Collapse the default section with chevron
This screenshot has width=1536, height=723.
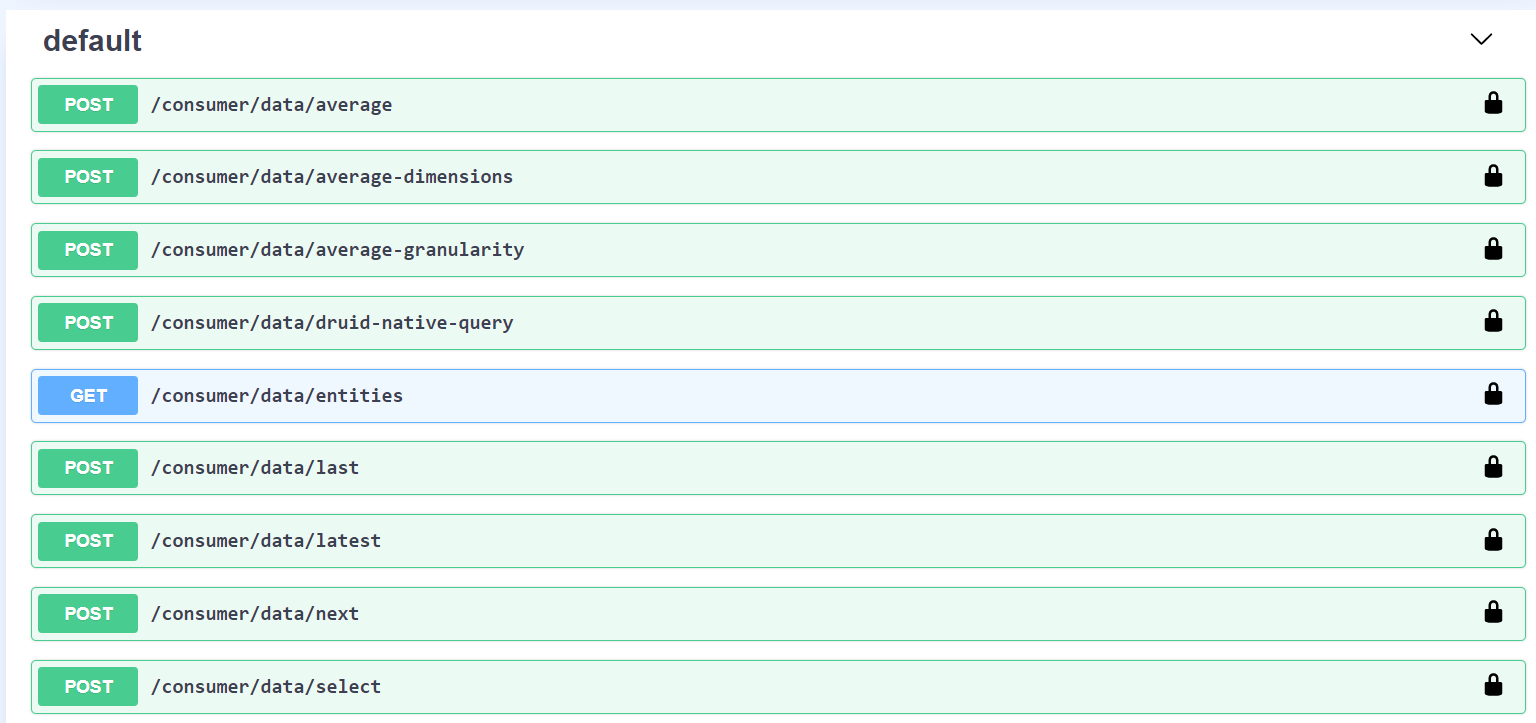[x=1481, y=39]
